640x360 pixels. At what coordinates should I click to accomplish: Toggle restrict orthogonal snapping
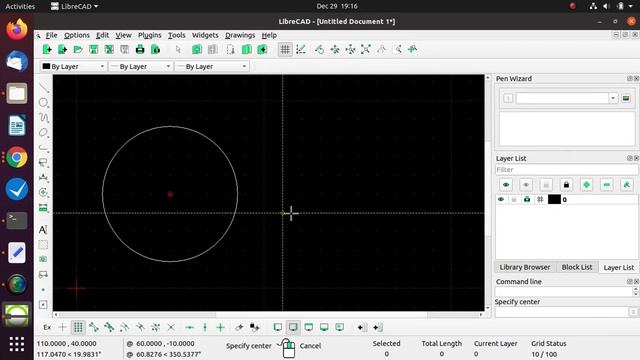(220, 327)
